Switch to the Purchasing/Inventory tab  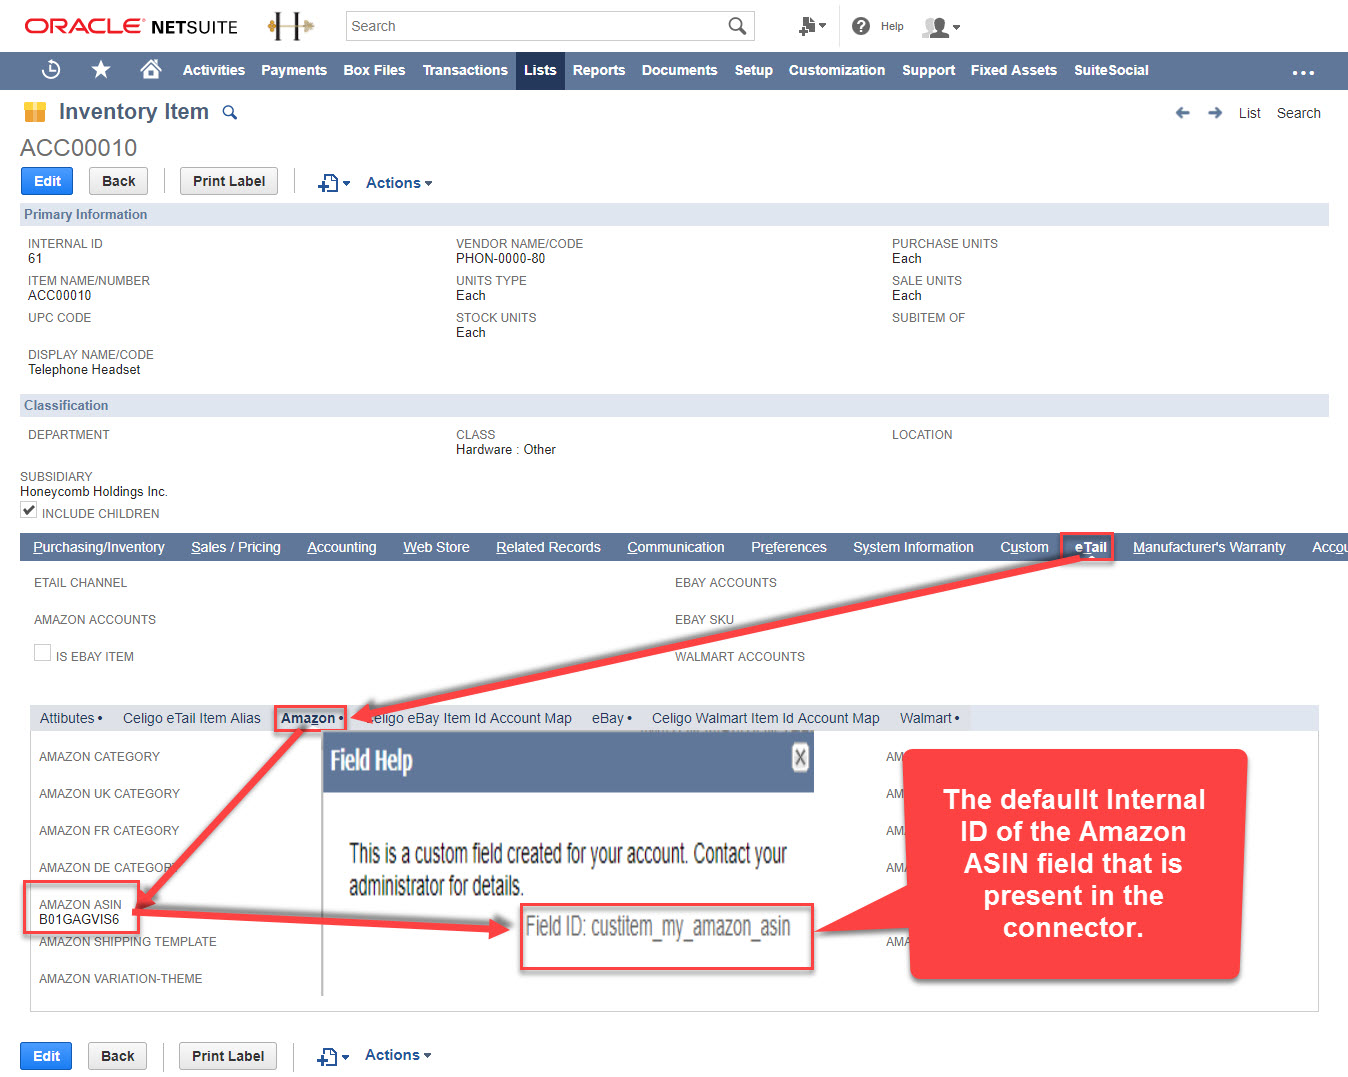[x=99, y=547]
